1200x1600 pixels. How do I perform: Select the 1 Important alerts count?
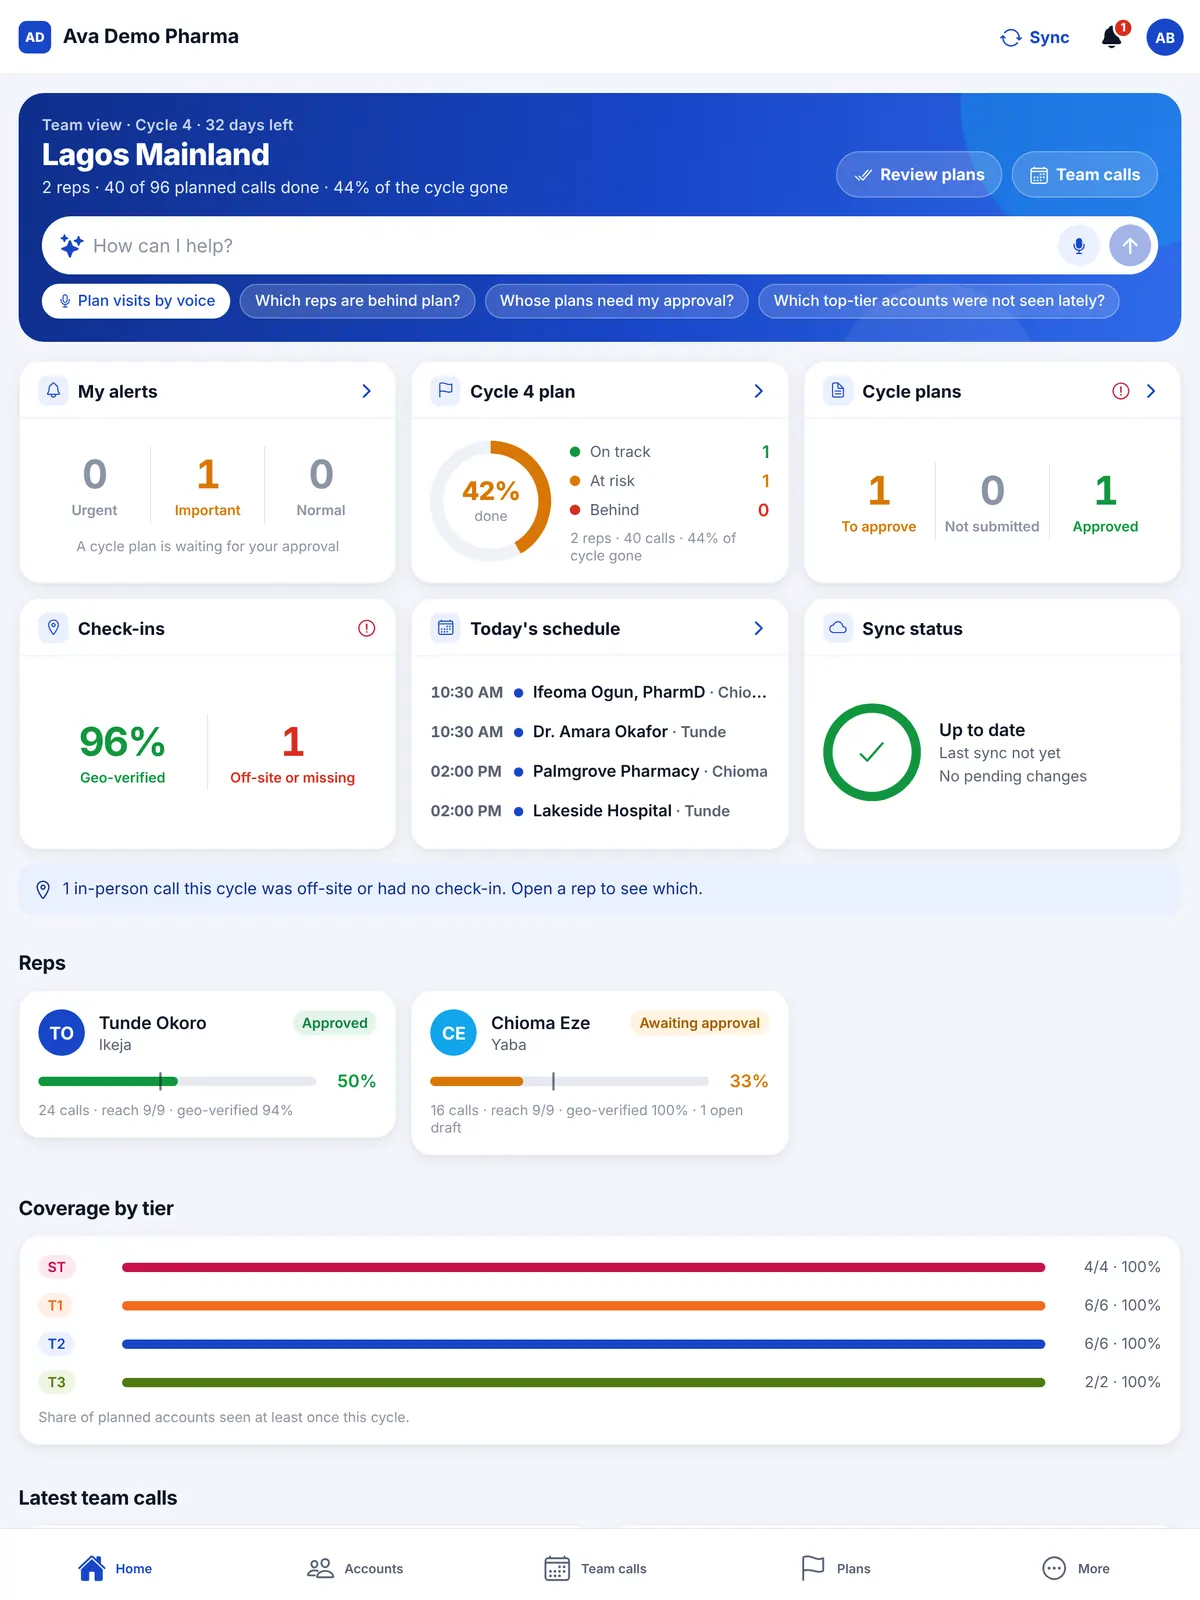click(x=208, y=486)
